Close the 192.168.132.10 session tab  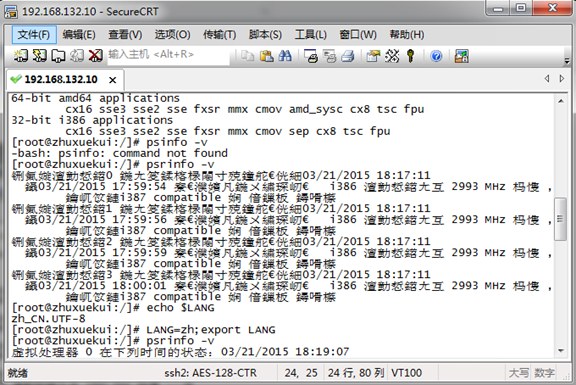tap(113, 80)
